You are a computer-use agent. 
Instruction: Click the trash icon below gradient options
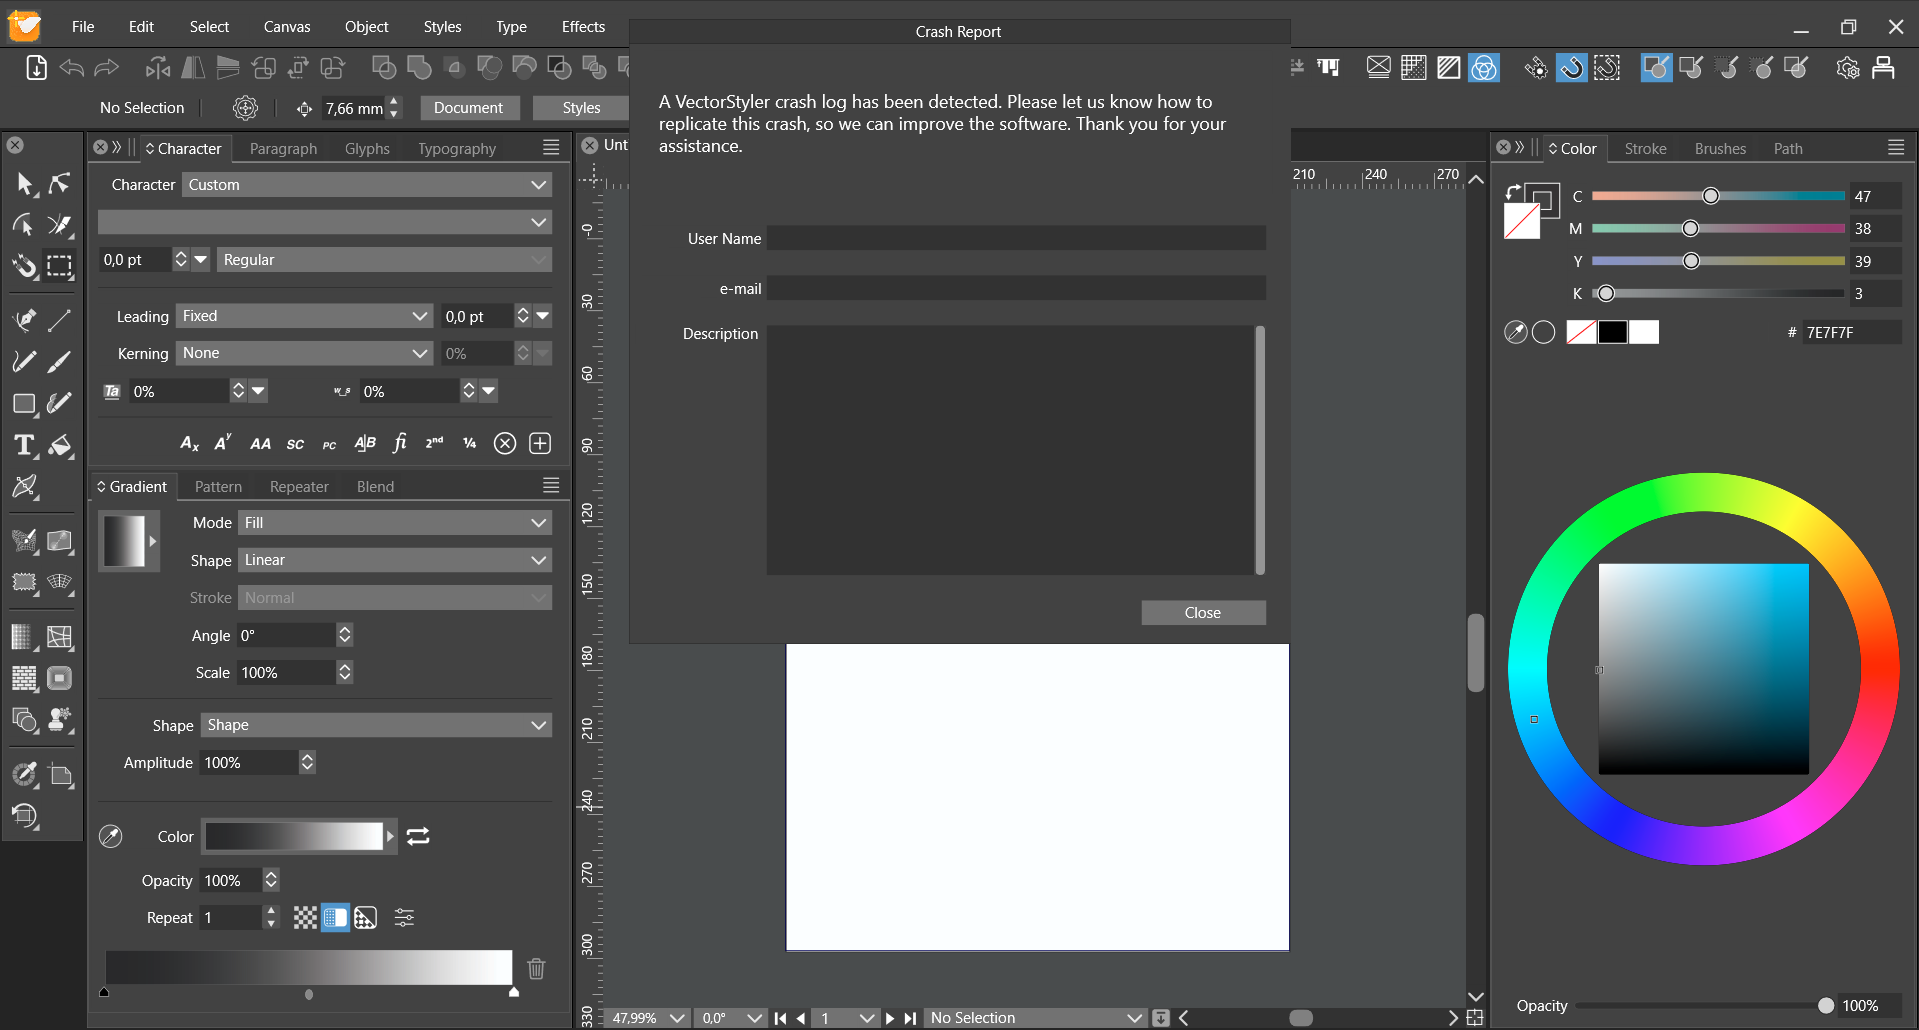pyautogui.click(x=536, y=968)
